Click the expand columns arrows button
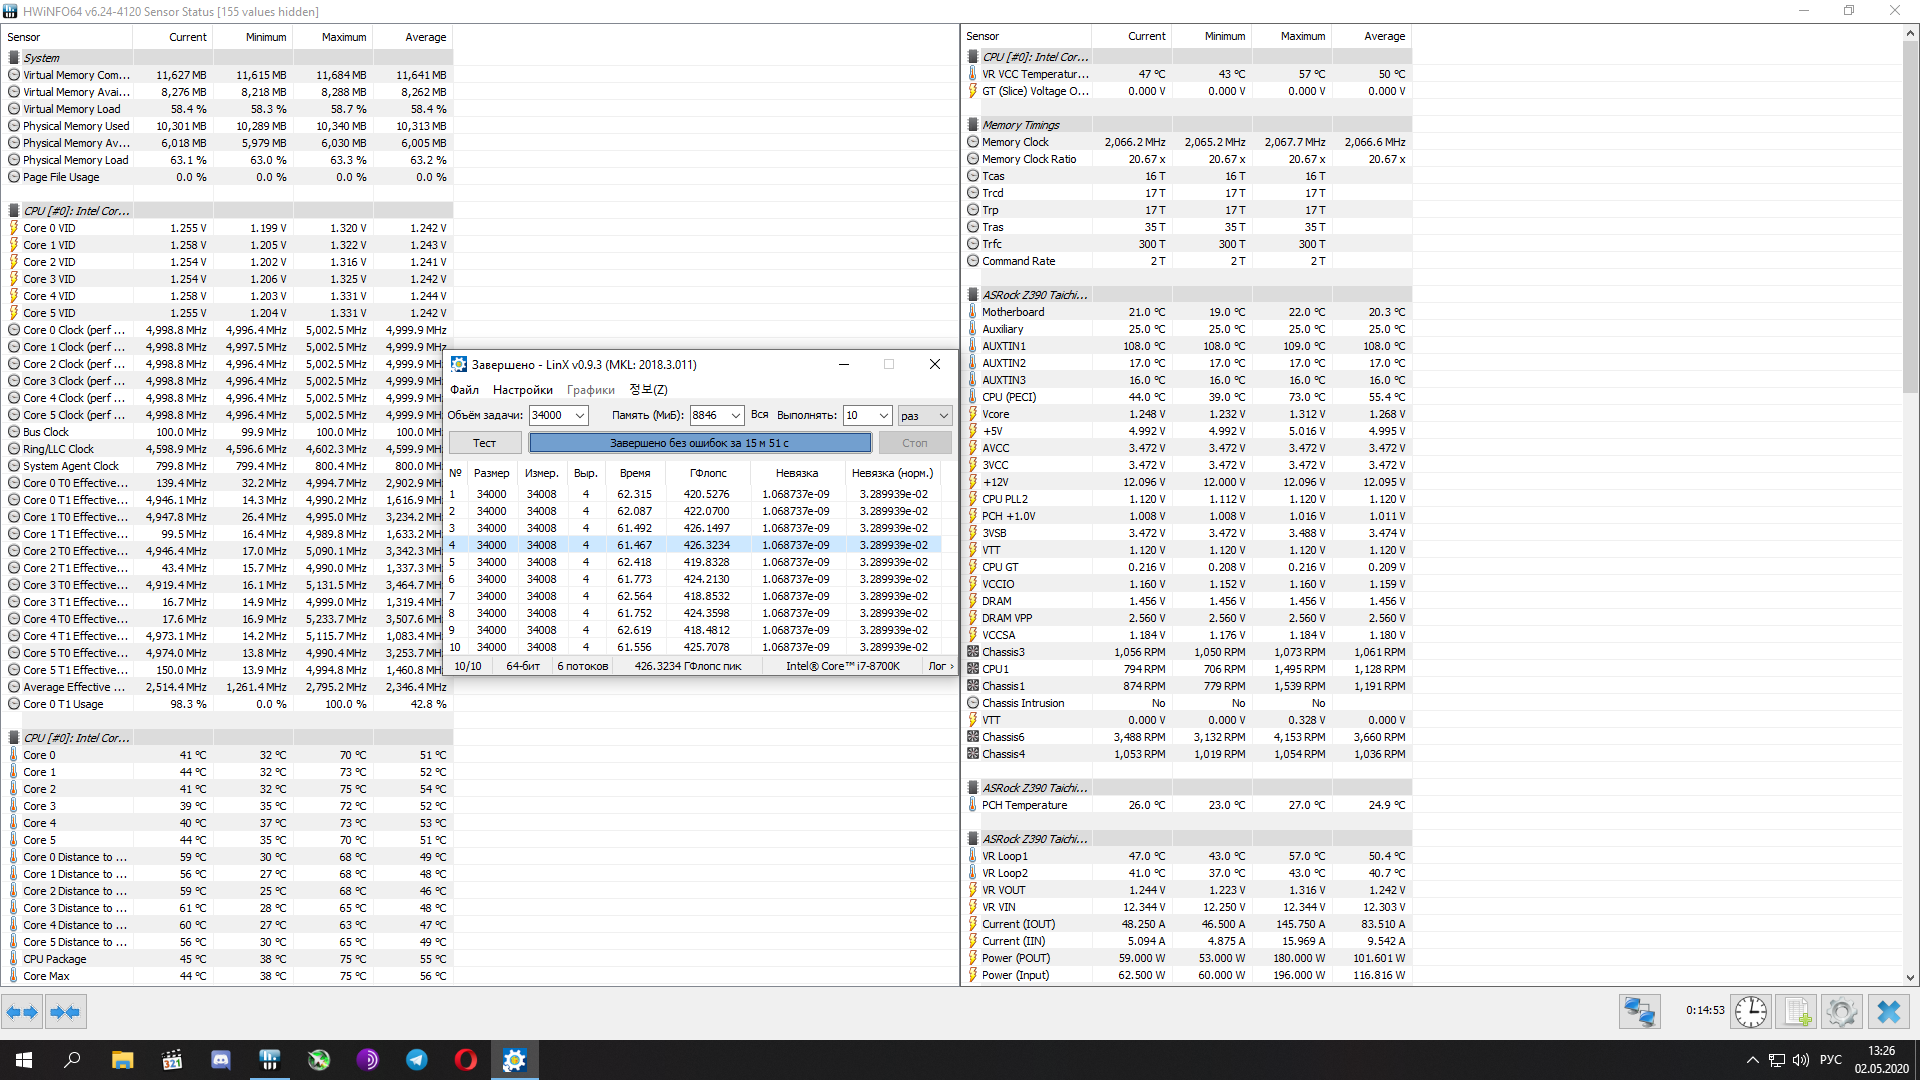This screenshot has height=1080, width=1920. [x=22, y=1012]
